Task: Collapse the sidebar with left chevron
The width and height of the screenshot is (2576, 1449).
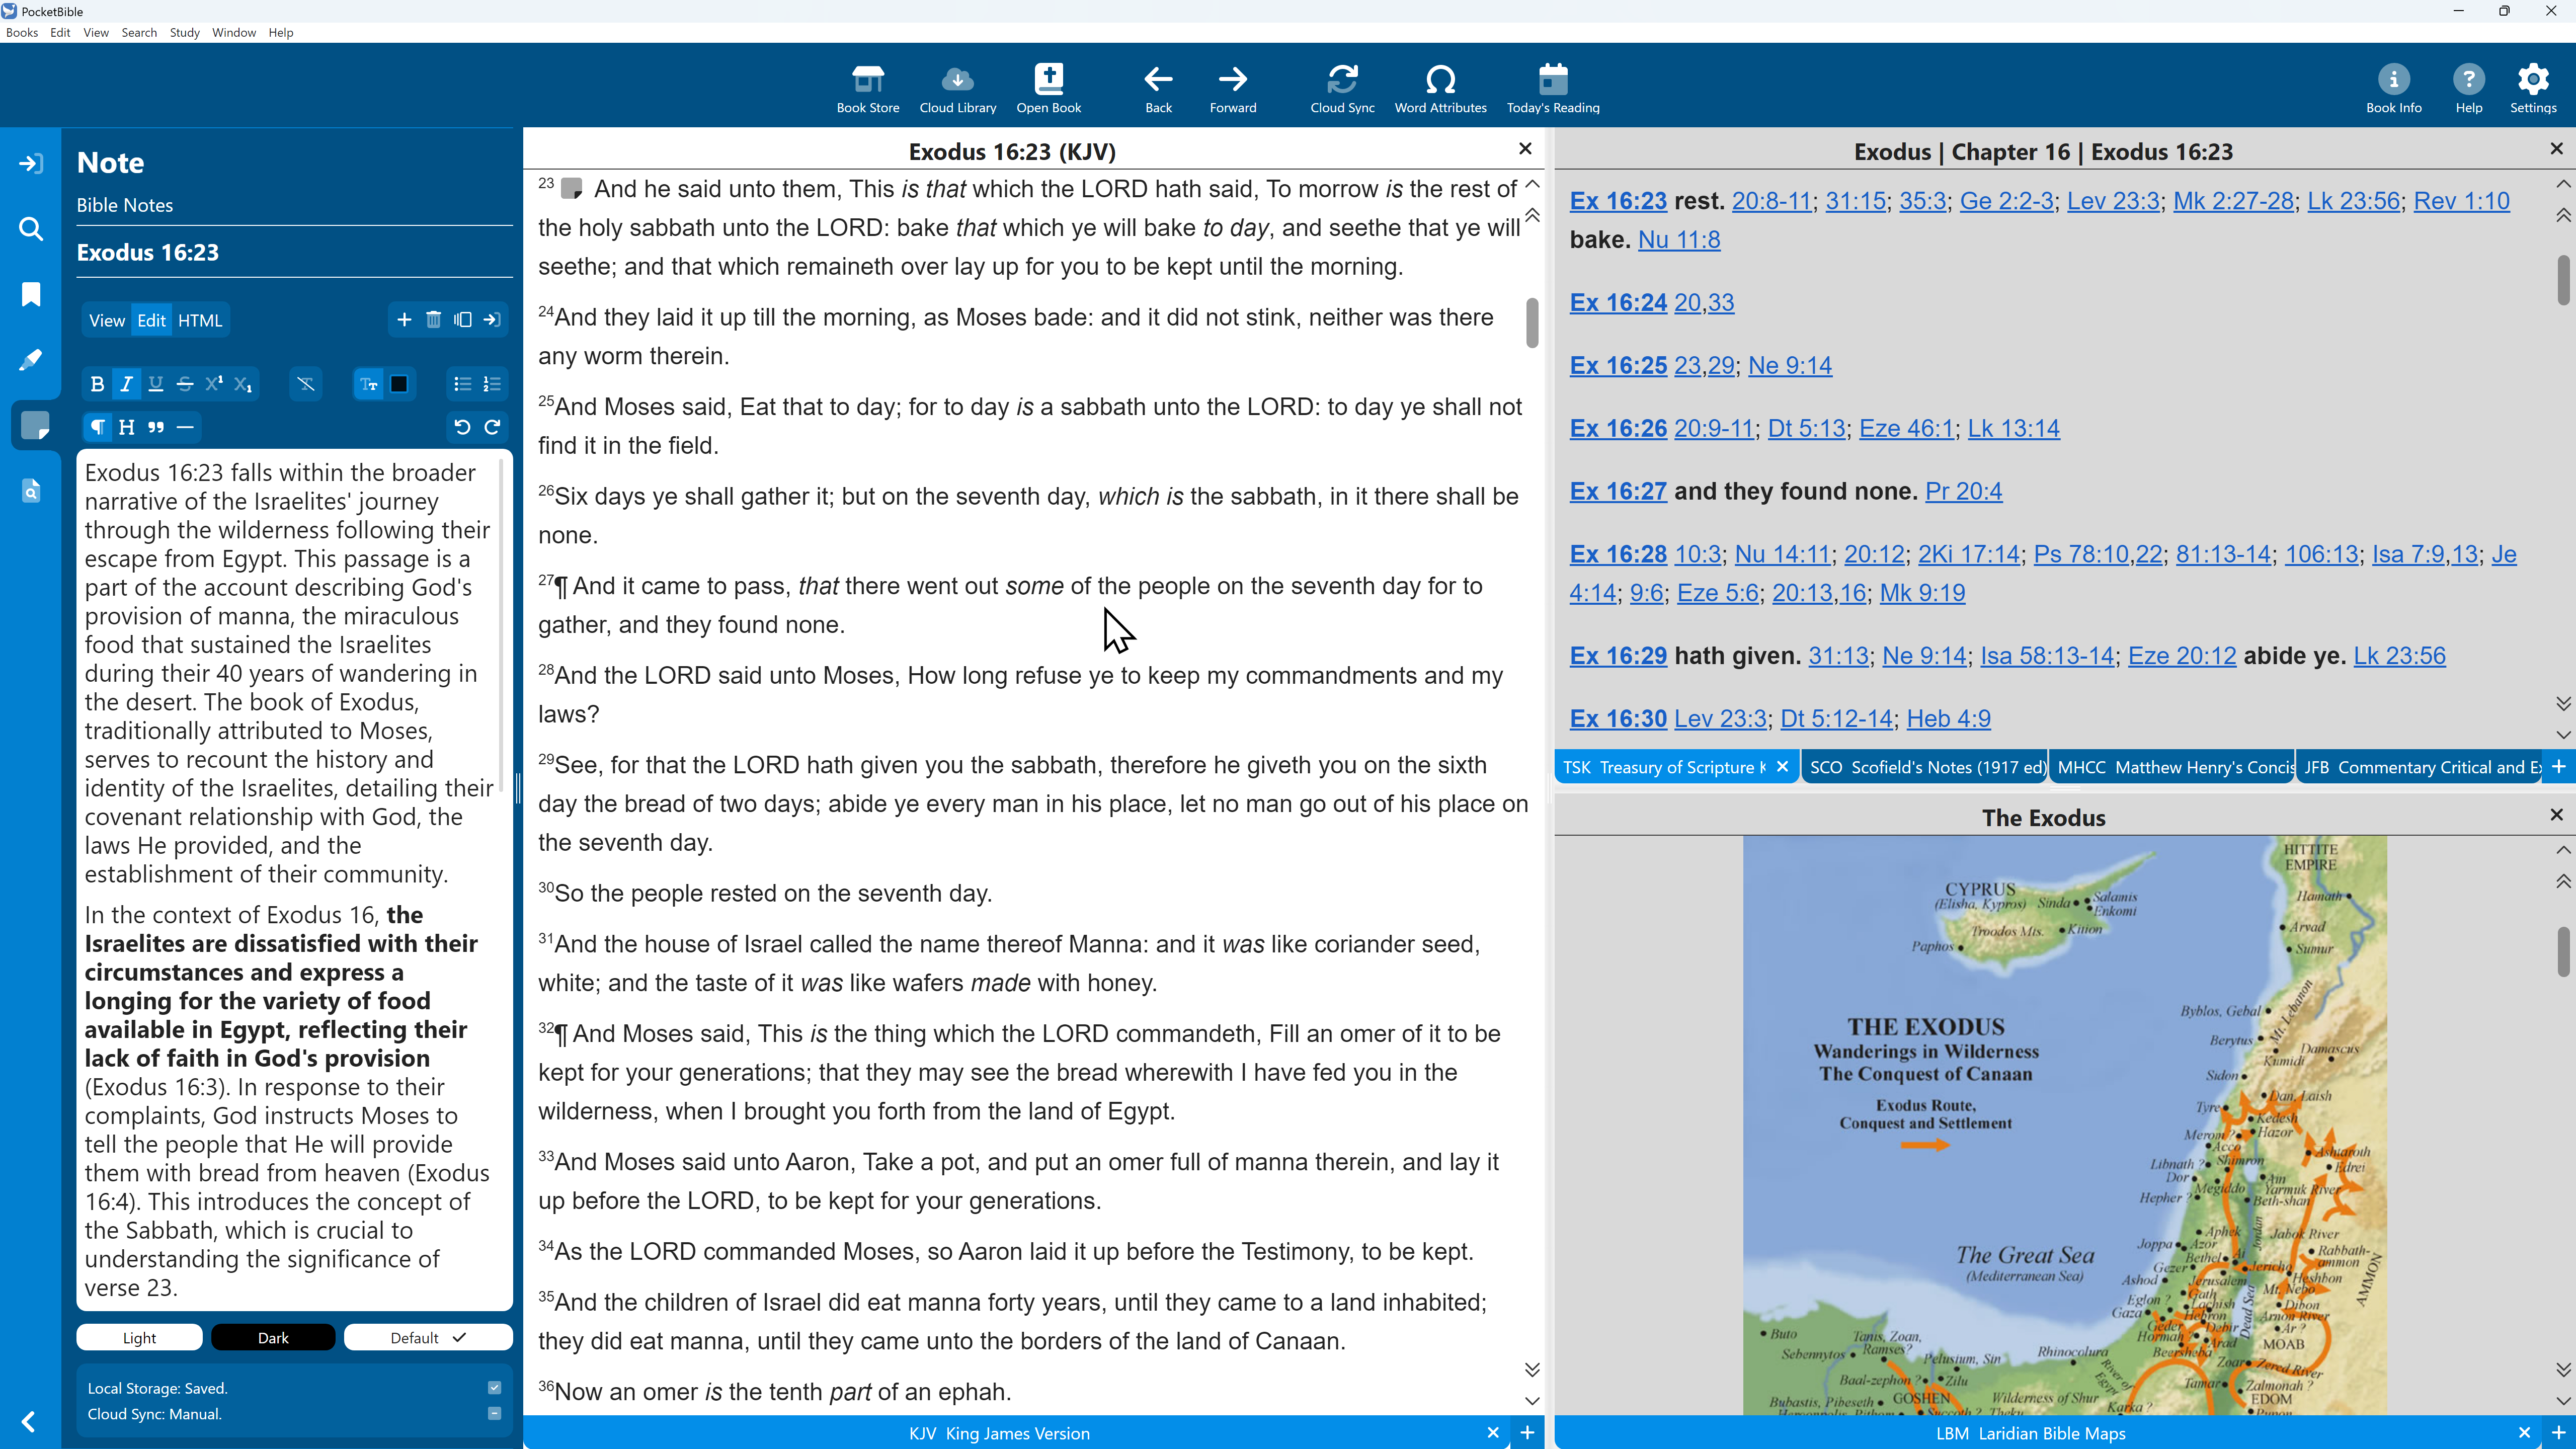Action: [x=29, y=1422]
